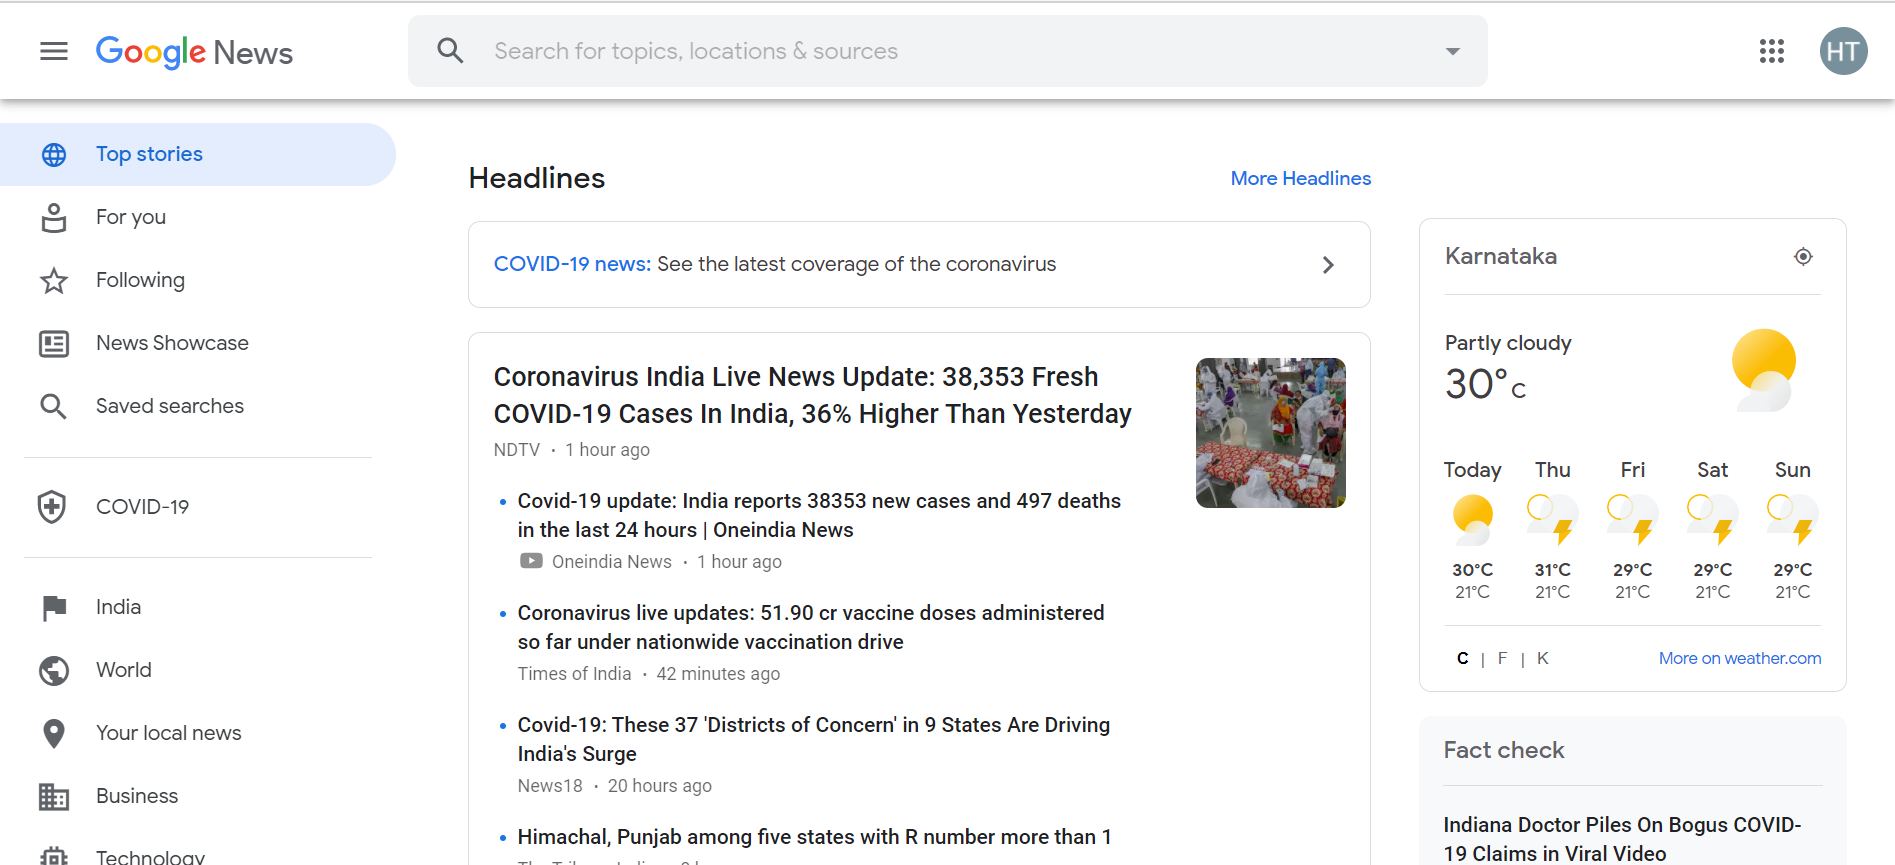Click Sunday's thunderstorm weather icon
Image resolution: width=1895 pixels, height=865 pixels.
tap(1793, 519)
